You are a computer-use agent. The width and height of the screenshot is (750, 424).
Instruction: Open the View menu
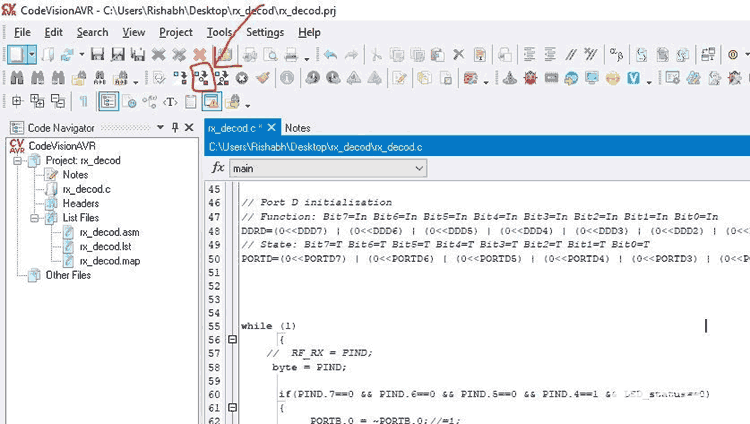[133, 33]
